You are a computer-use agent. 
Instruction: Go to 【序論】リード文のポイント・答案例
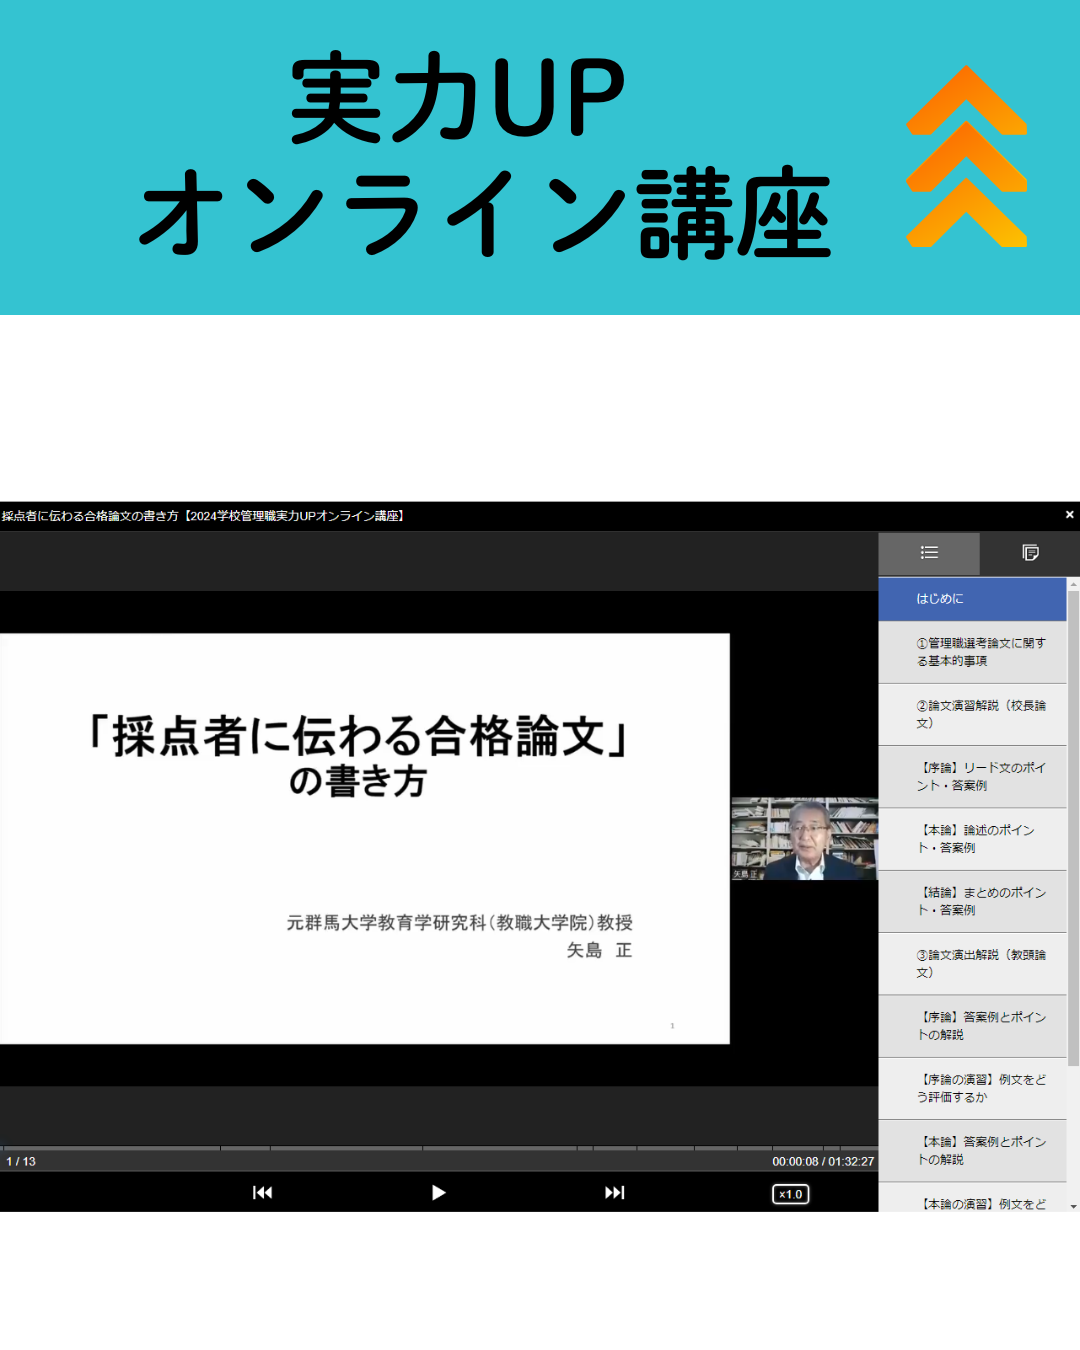click(973, 777)
